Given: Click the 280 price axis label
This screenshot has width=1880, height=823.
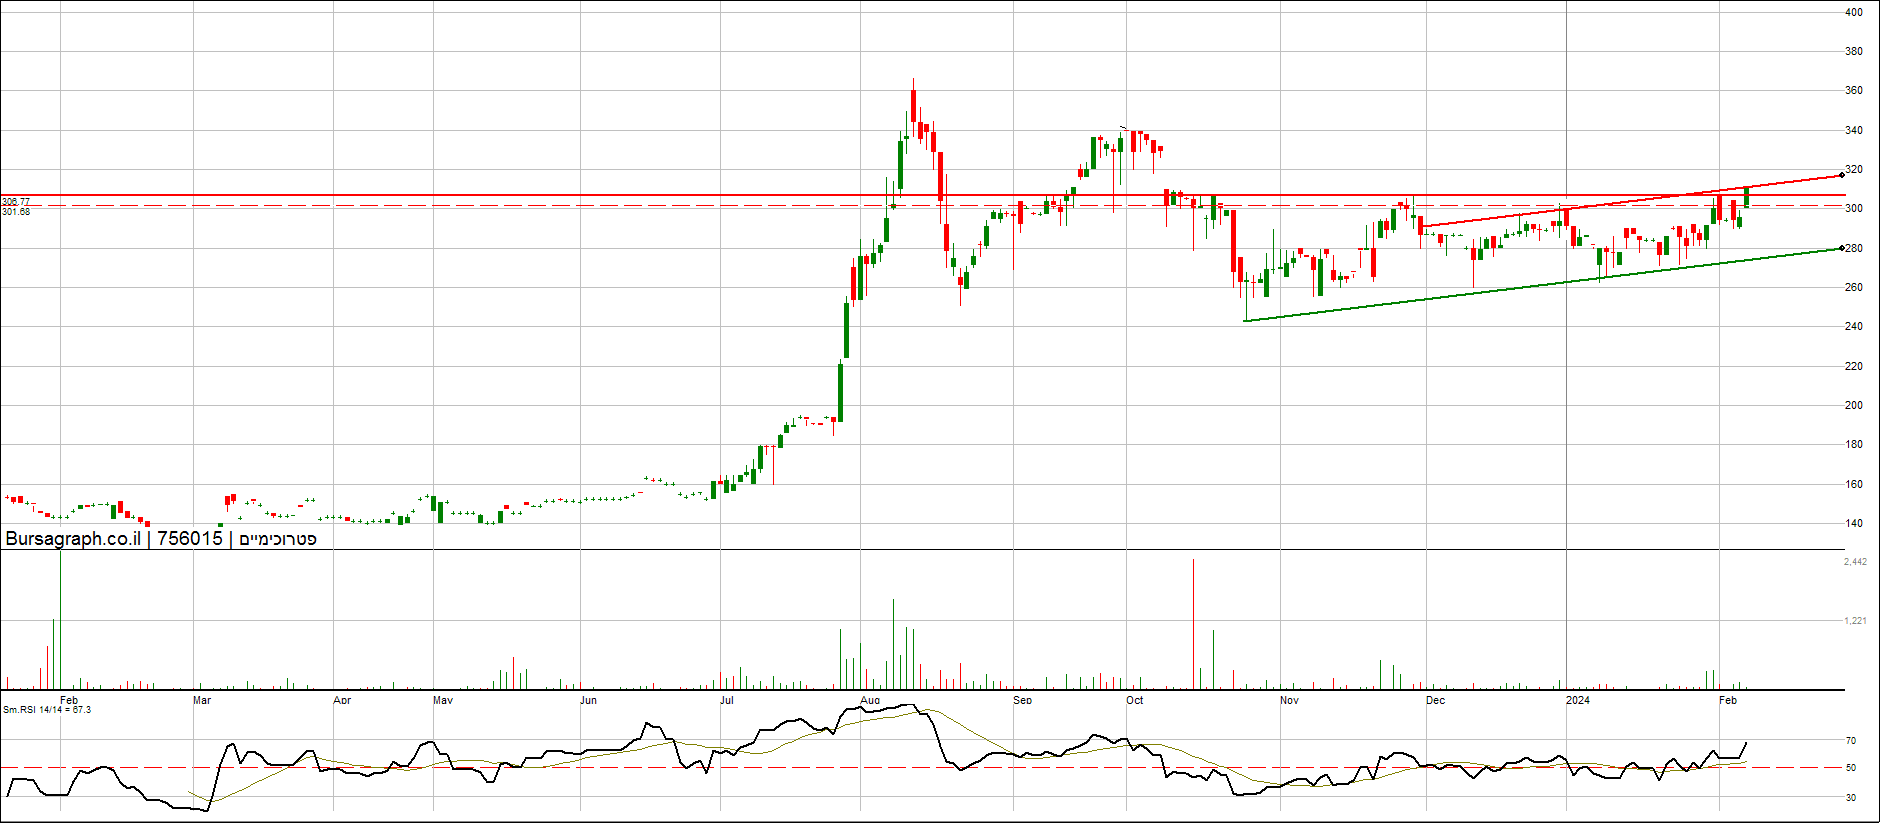Looking at the screenshot, I should coord(1853,248).
